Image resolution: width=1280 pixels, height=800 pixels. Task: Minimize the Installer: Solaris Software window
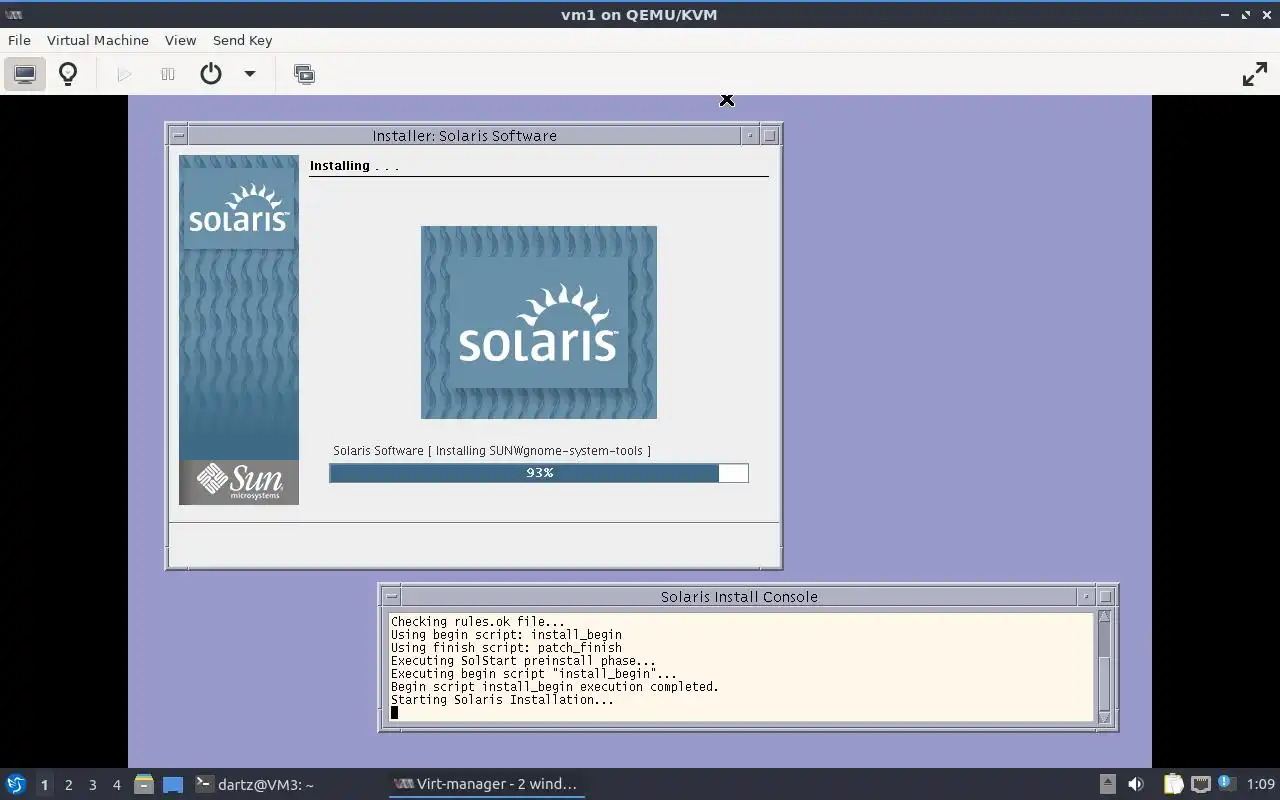(x=750, y=135)
